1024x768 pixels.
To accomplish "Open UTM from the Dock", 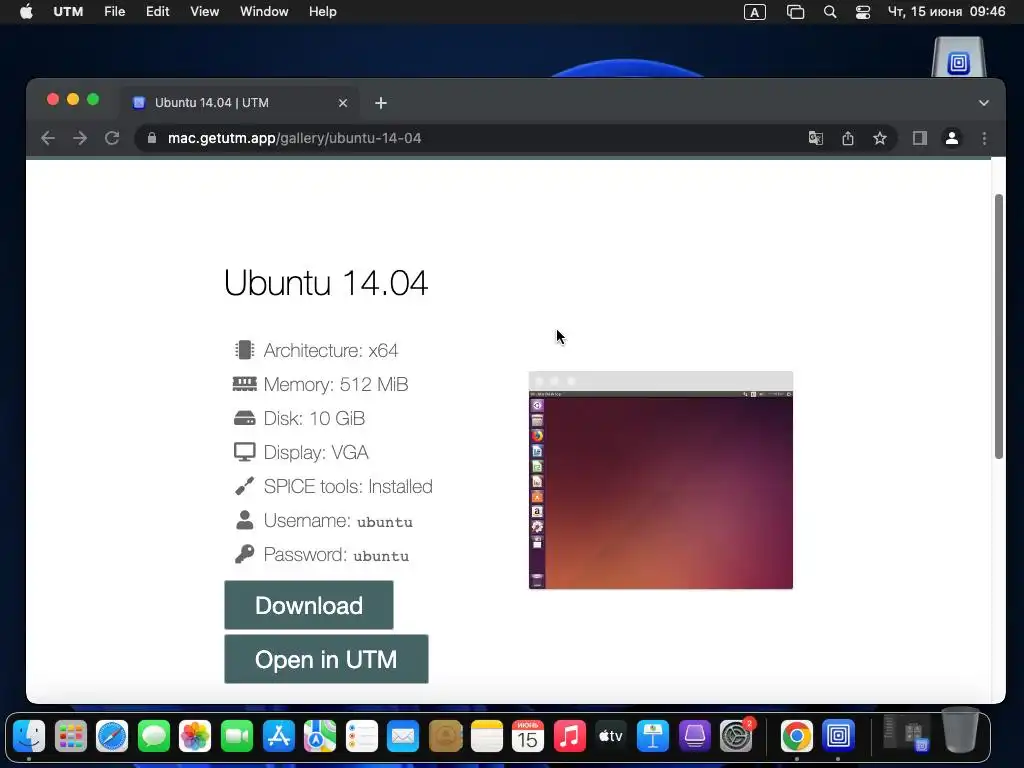I will [x=839, y=737].
